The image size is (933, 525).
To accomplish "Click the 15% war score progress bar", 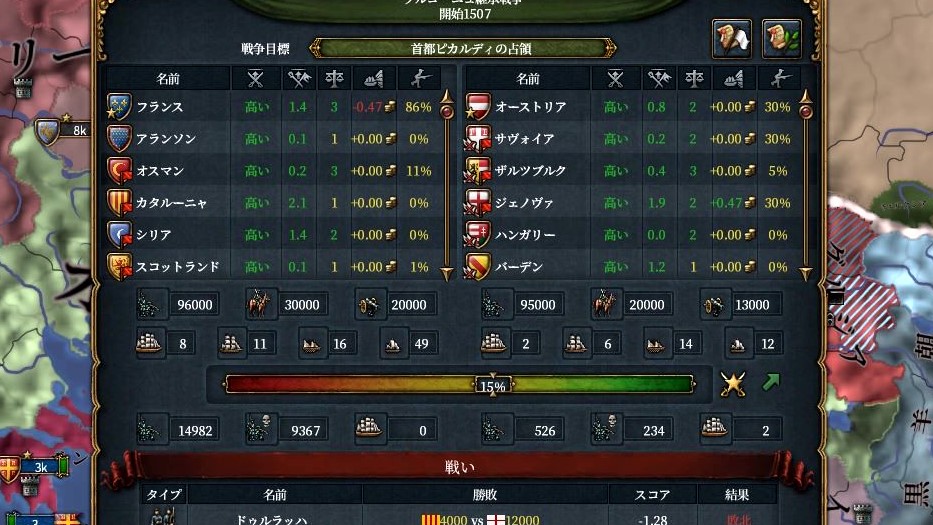I will click(x=459, y=384).
